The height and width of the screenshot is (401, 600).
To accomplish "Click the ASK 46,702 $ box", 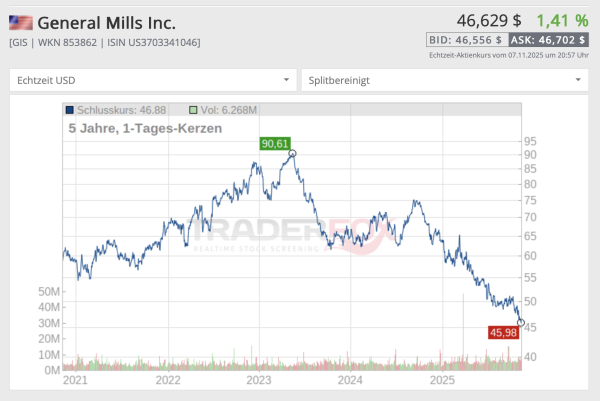I will pyautogui.click(x=548, y=40).
